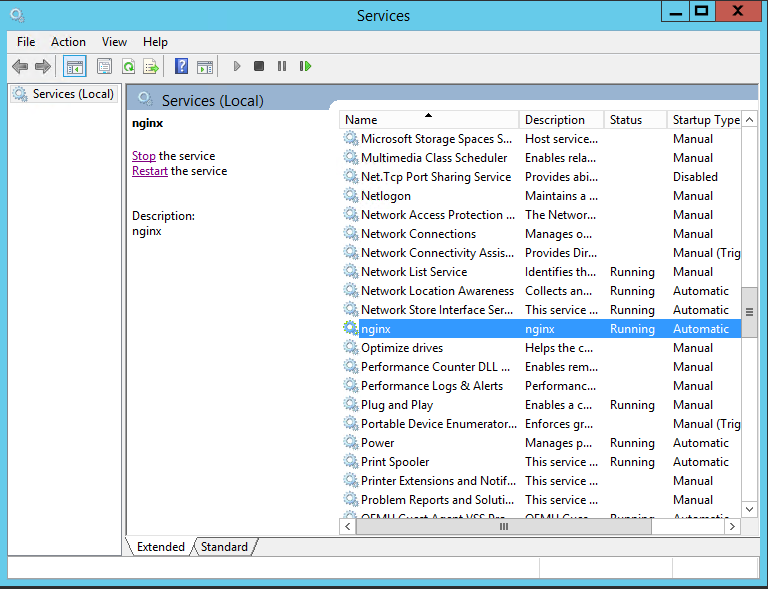This screenshot has width=768, height=589.
Task: Click the Stop the service link
Action: [x=144, y=156]
